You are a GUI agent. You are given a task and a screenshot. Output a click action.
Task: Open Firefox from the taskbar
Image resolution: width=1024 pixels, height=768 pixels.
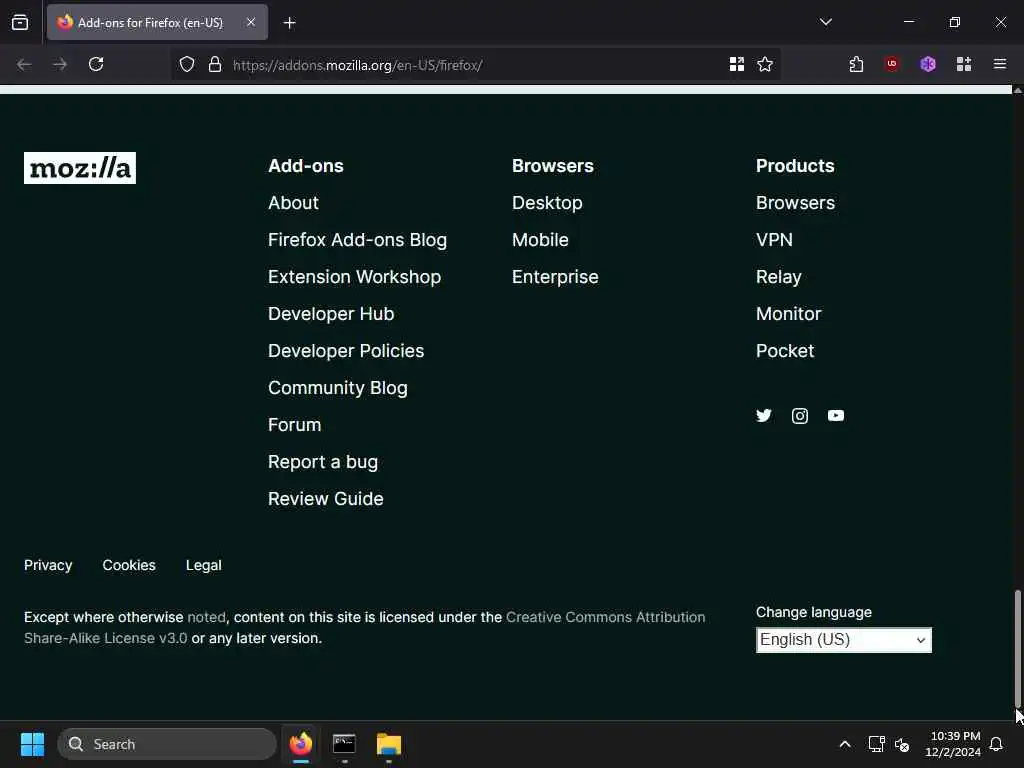coord(300,744)
